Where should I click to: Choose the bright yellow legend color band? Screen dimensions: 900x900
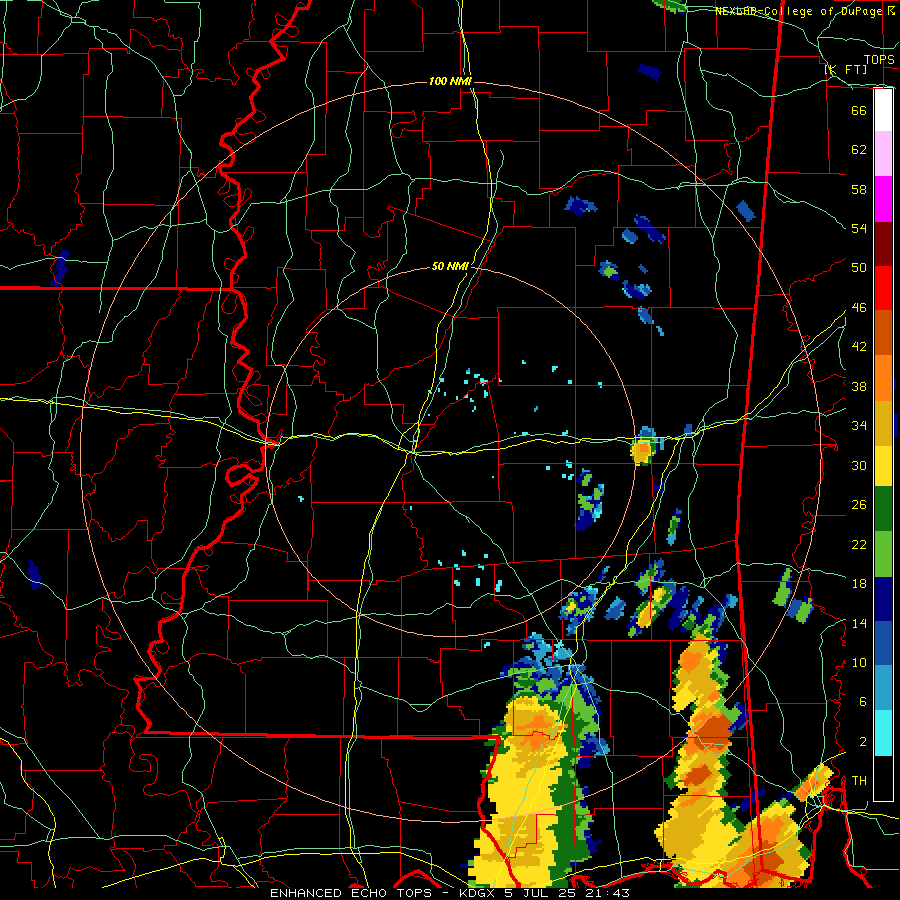pyautogui.click(x=883, y=465)
